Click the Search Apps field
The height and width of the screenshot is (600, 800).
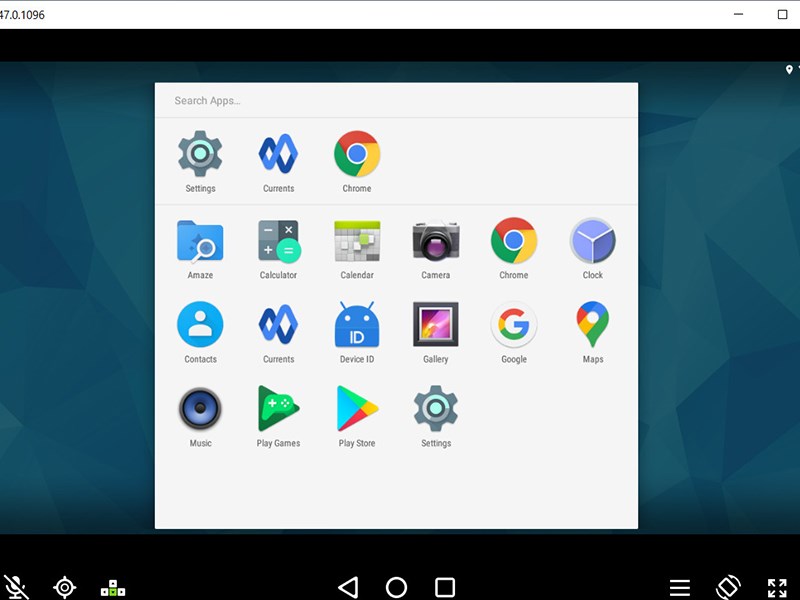pos(396,101)
